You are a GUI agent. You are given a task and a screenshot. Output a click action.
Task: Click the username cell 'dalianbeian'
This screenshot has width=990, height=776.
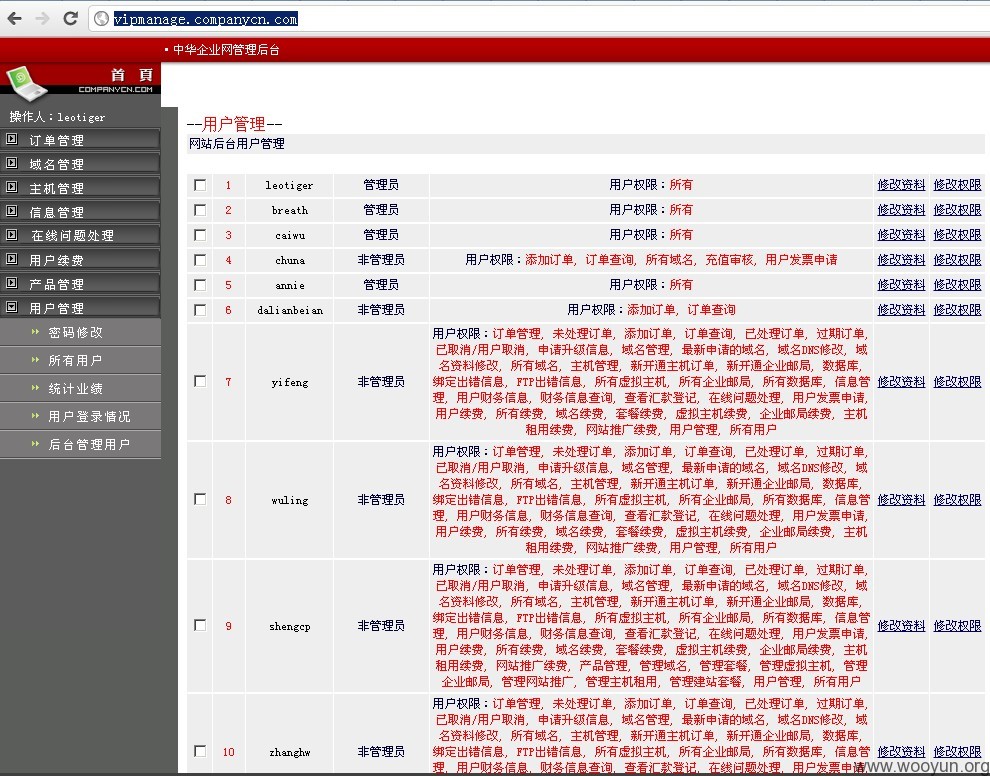pyautogui.click(x=290, y=310)
